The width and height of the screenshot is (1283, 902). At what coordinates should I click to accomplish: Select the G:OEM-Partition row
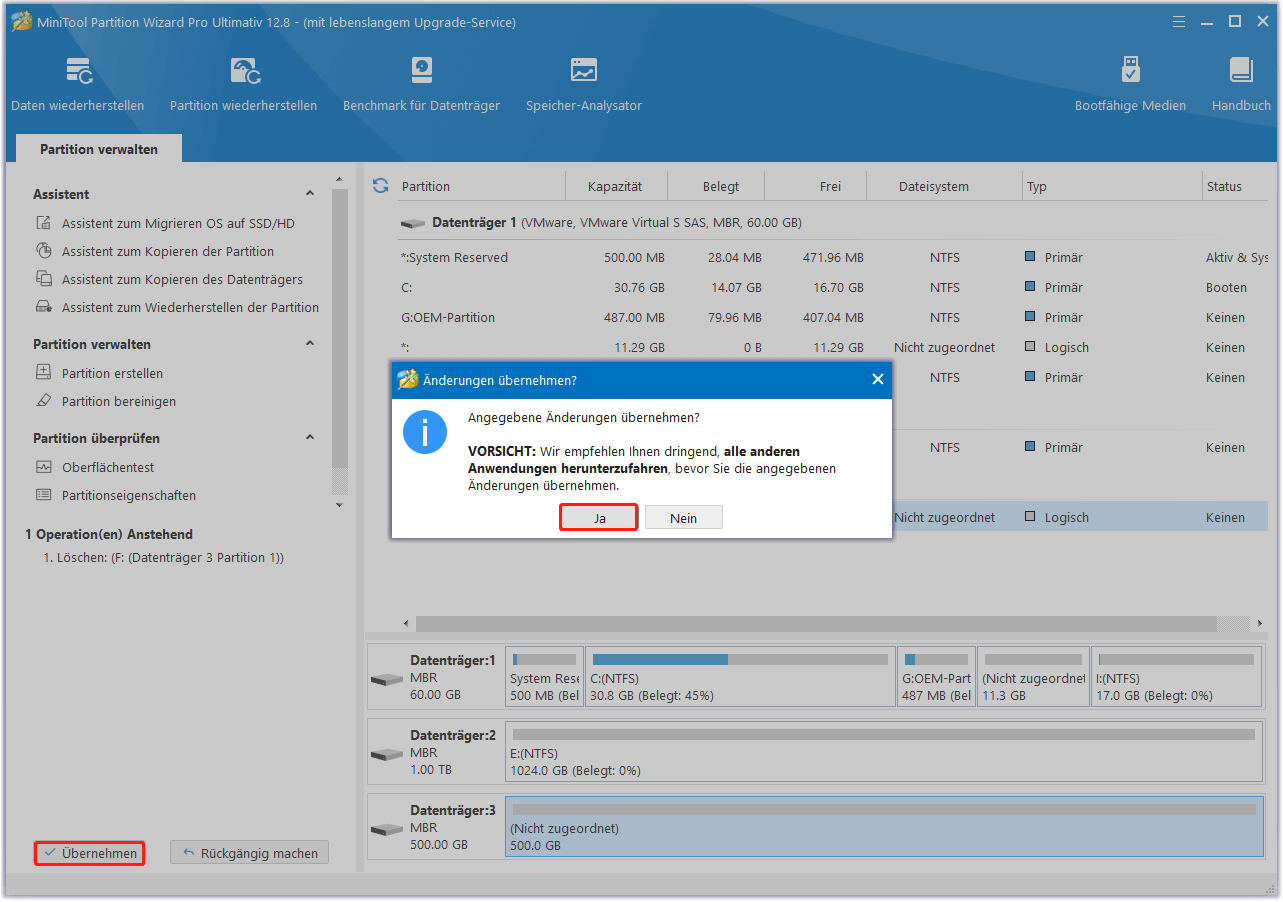(x=832, y=318)
